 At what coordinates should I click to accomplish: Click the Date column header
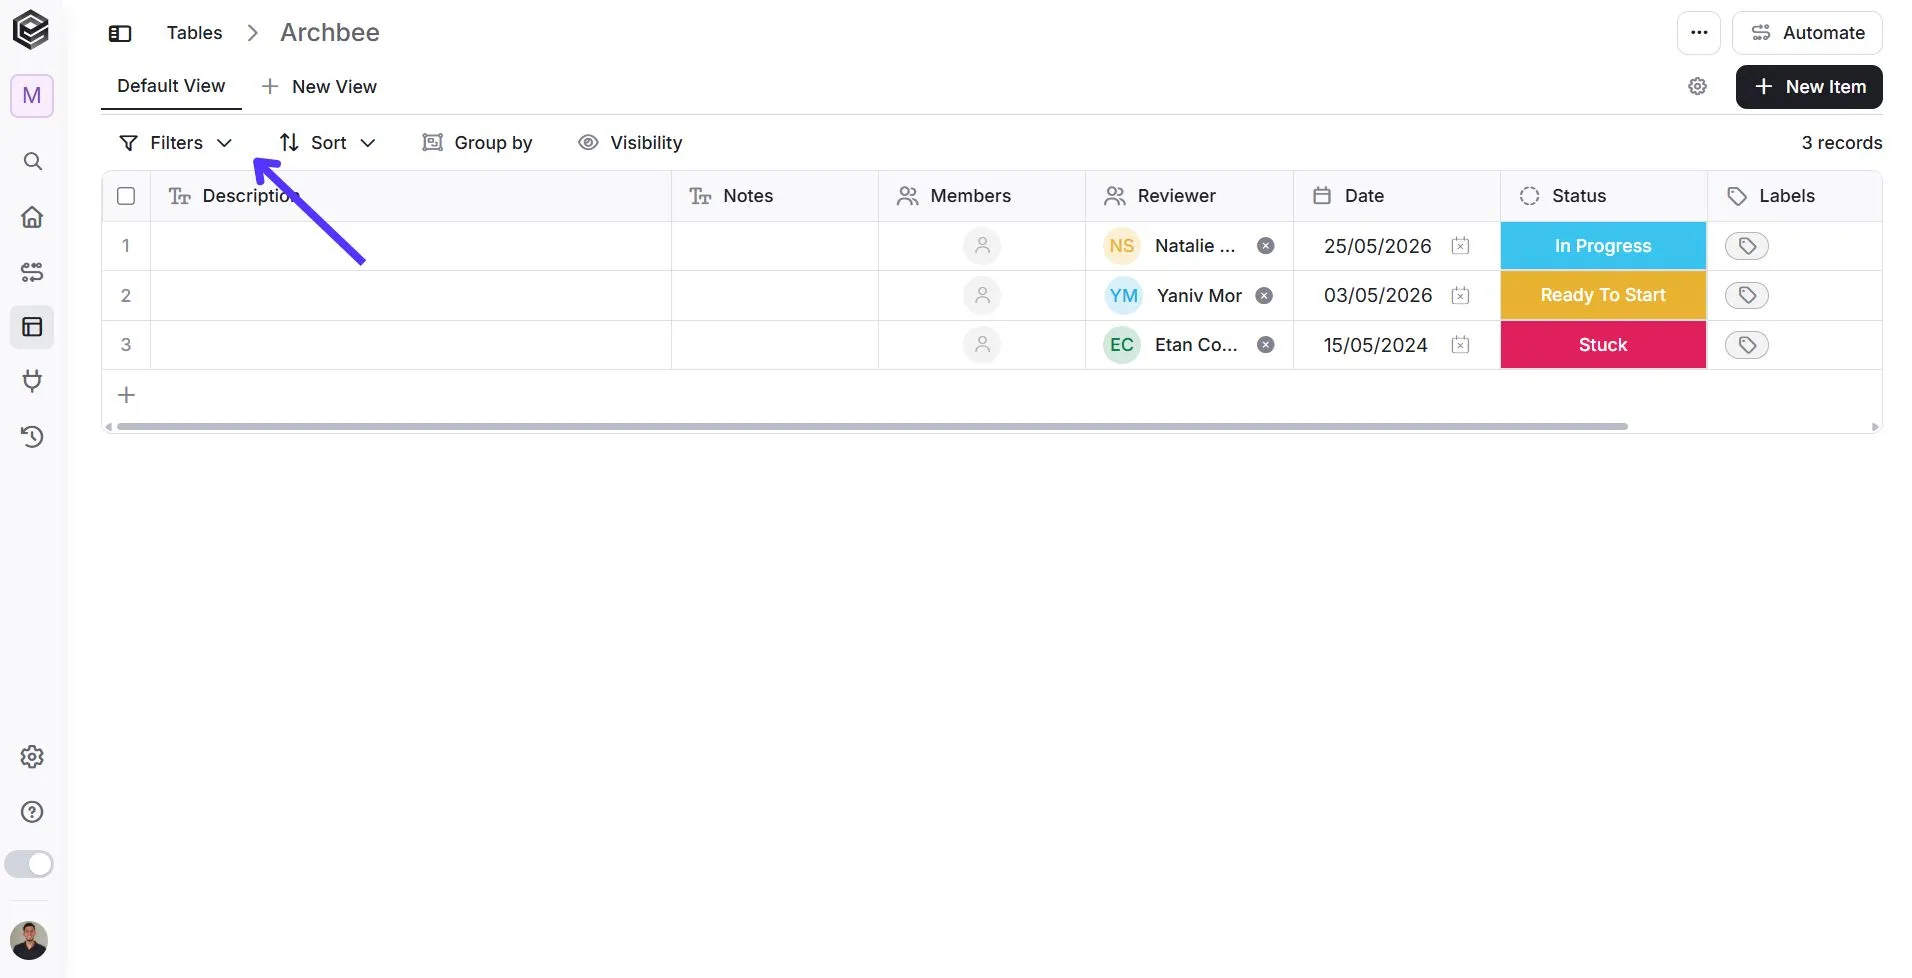(x=1397, y=196)
